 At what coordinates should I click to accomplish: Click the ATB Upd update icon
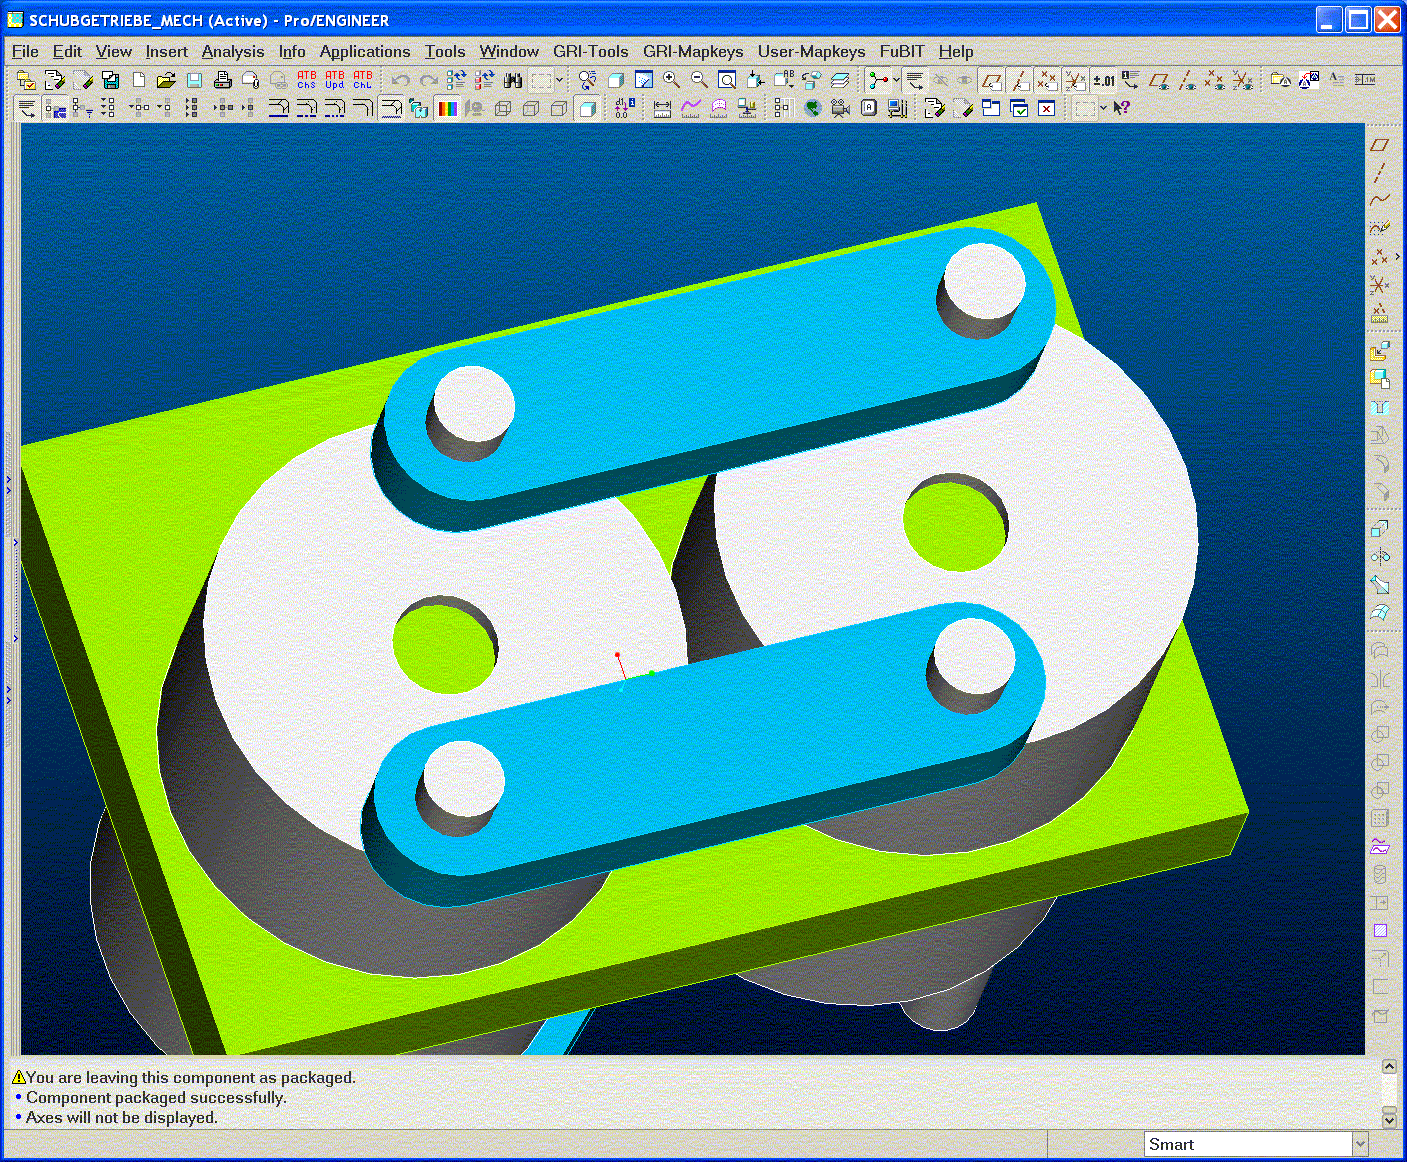(334, 80)
